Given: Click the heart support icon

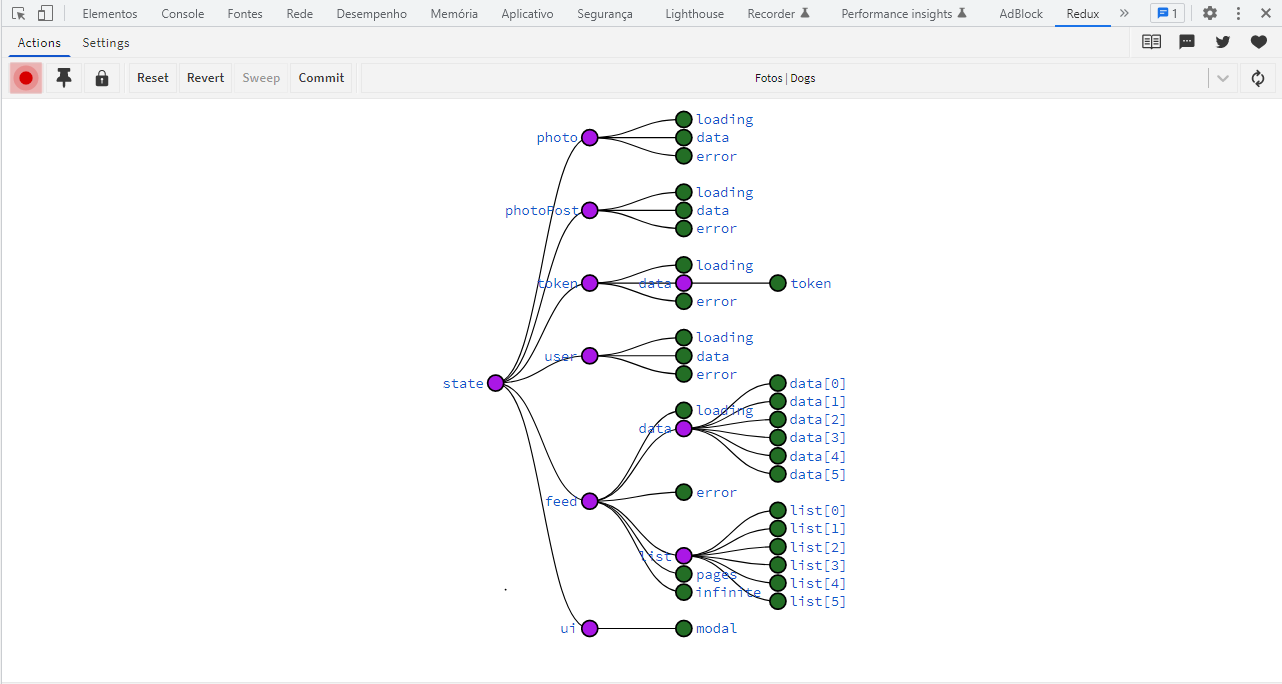Looking at the screenshot, I should pos(1256,42).
